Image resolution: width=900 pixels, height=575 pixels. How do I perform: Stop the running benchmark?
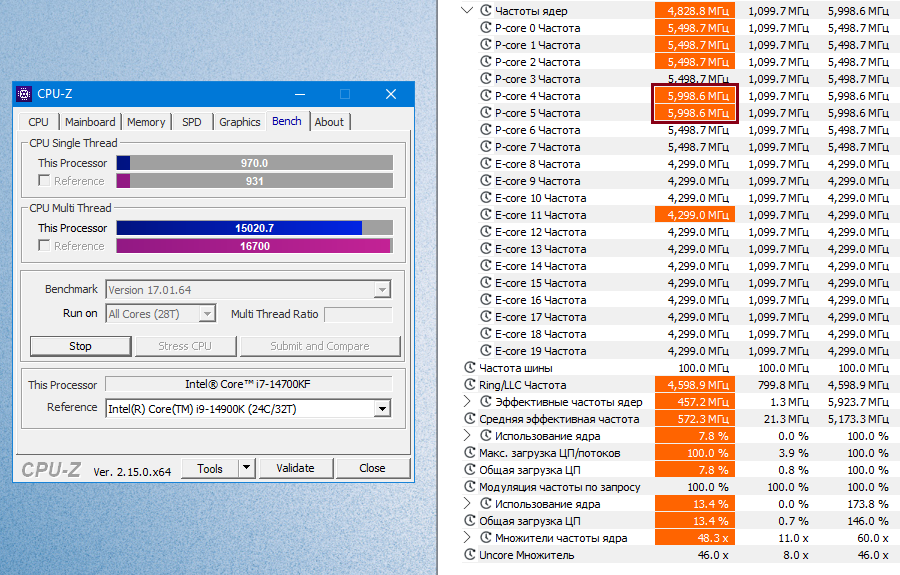(80, 346)
